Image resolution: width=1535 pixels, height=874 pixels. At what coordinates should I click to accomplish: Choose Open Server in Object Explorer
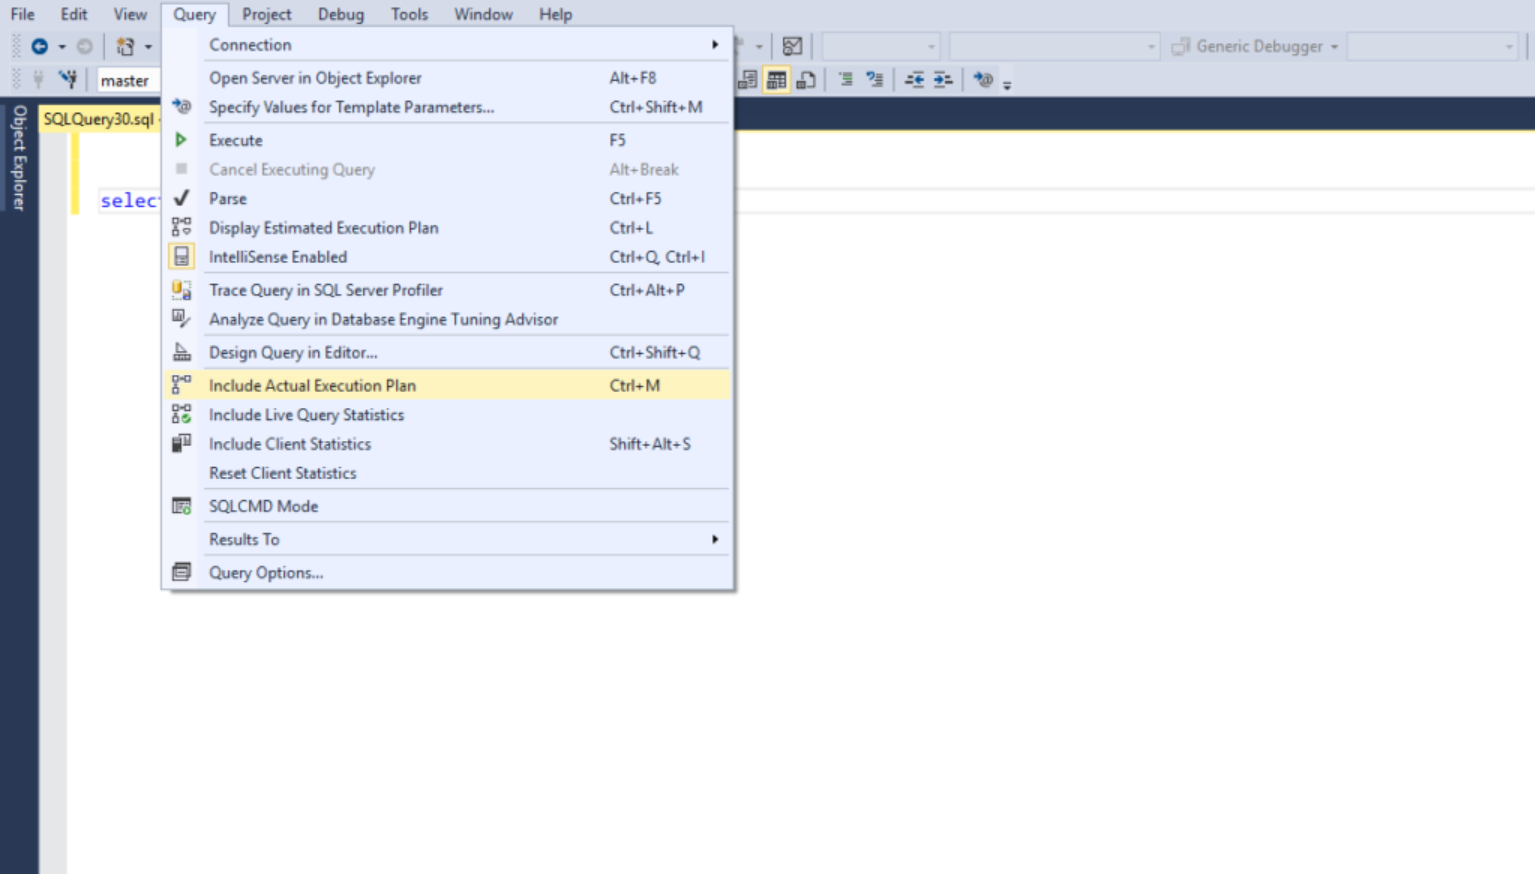(447, 77)
